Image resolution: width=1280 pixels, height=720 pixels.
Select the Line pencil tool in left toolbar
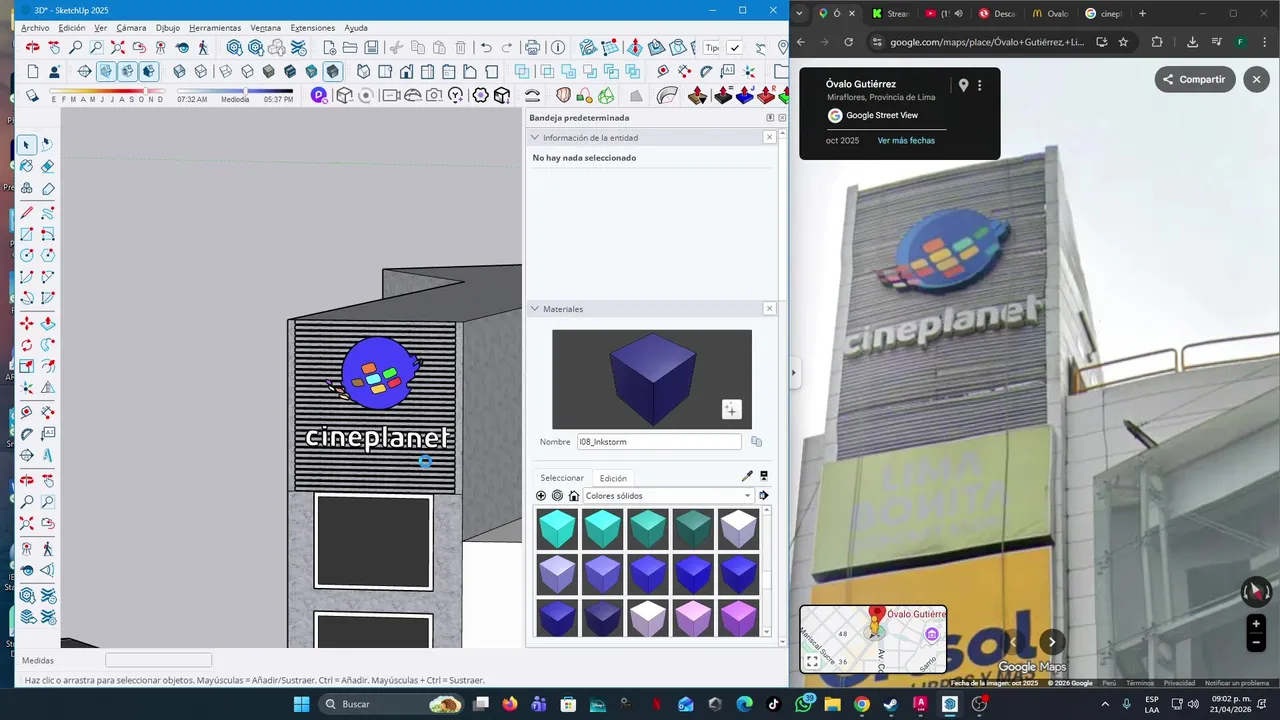pyautogui.click(x=26, y=212)
